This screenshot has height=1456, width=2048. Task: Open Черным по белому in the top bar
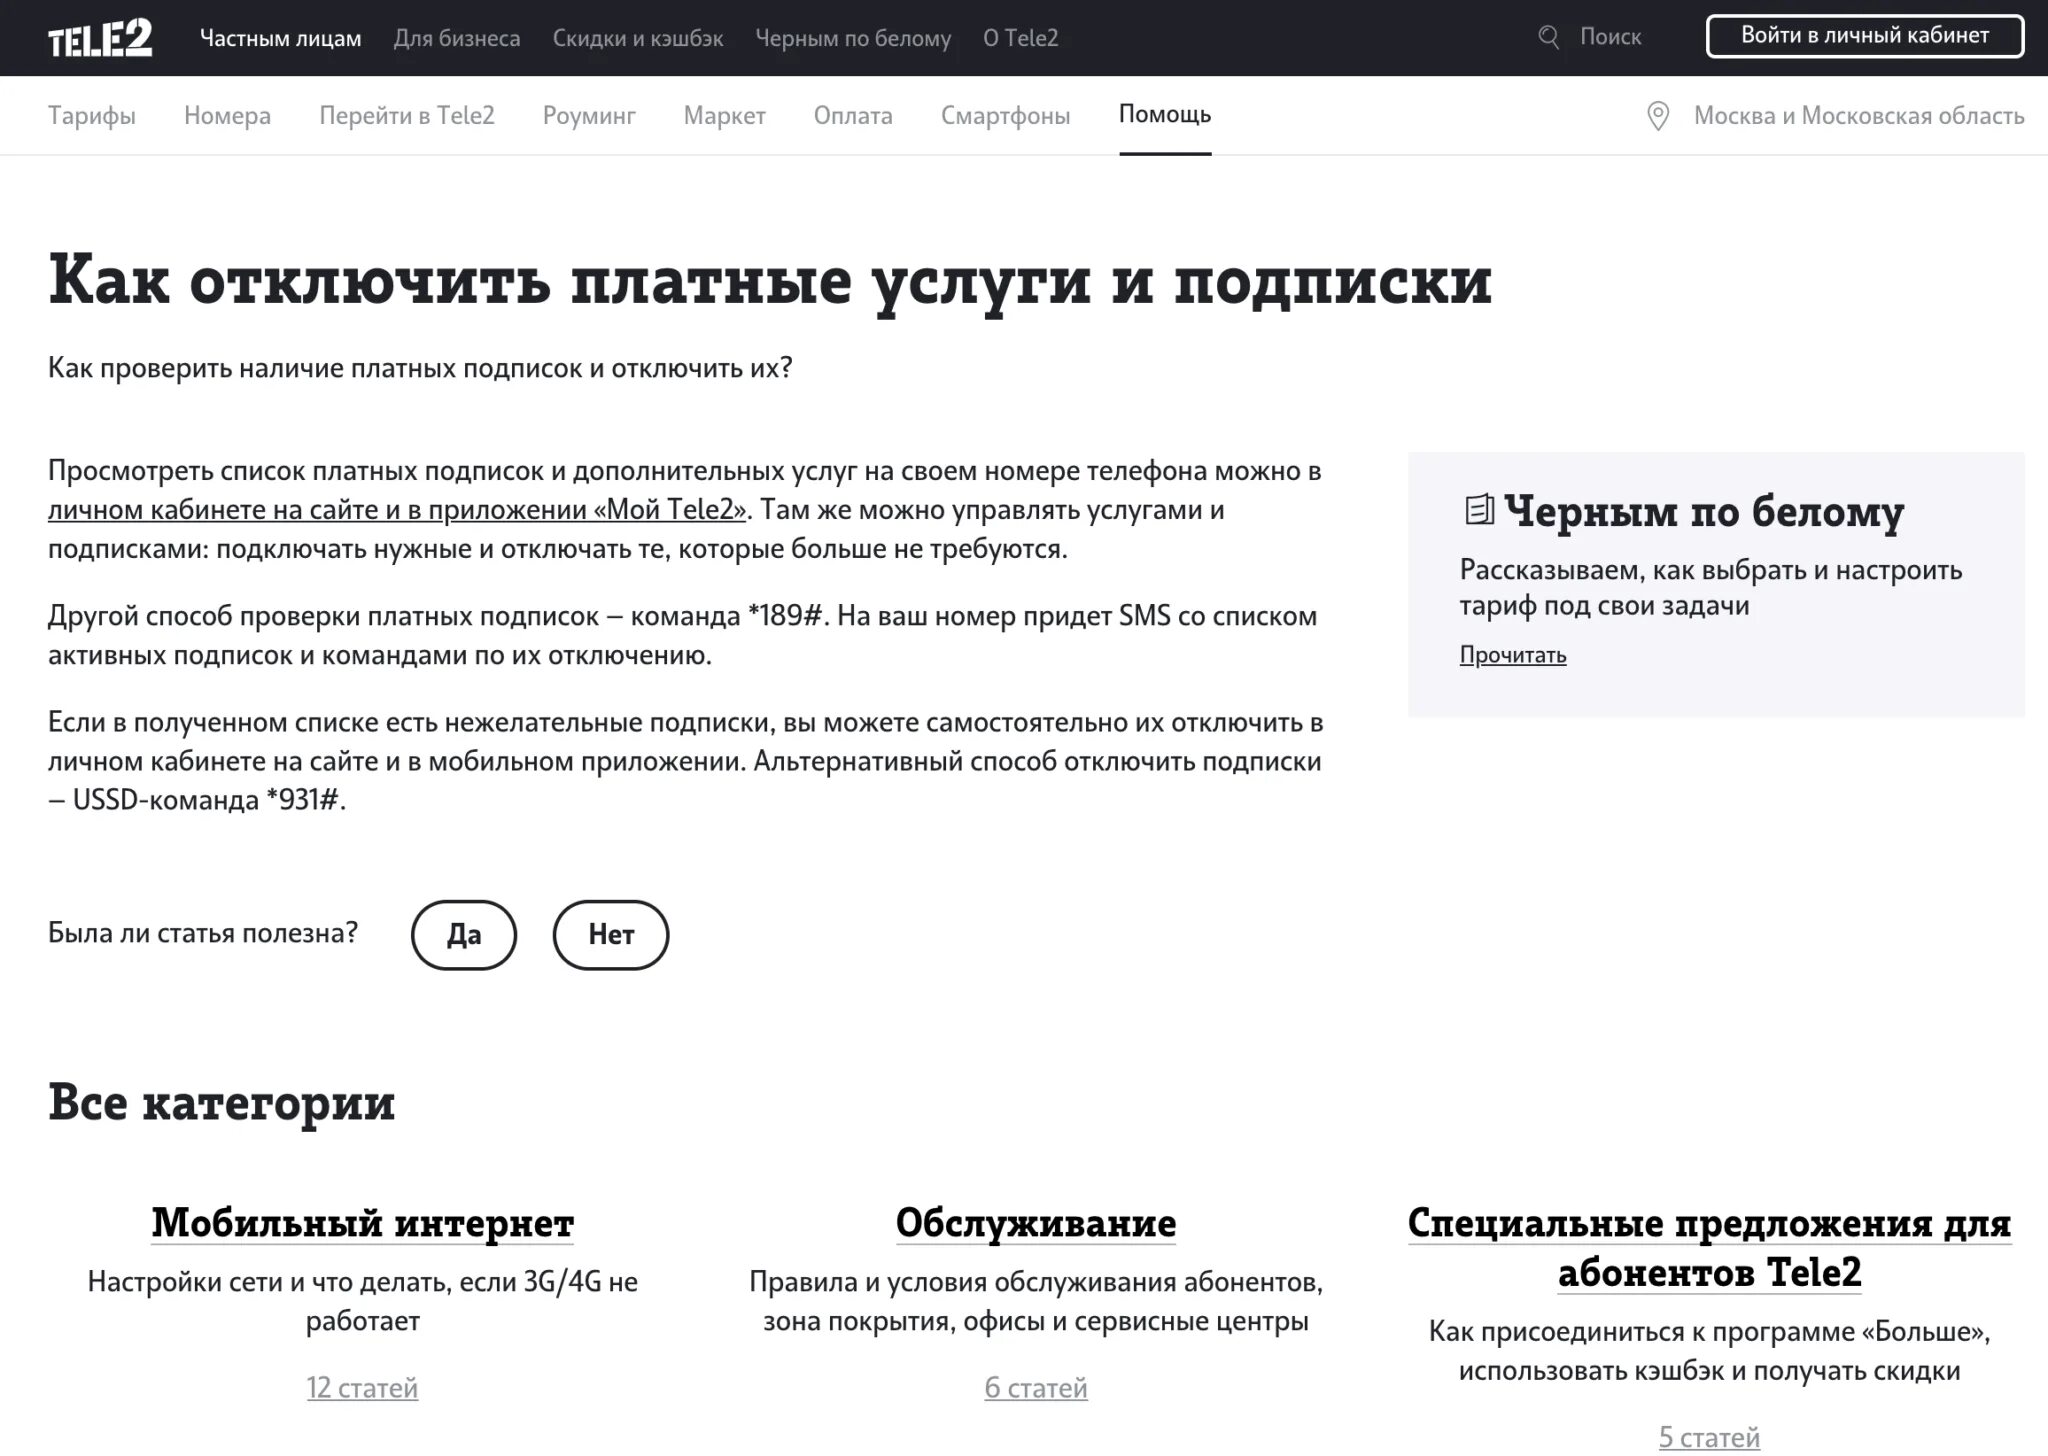(x=853, y=38)
